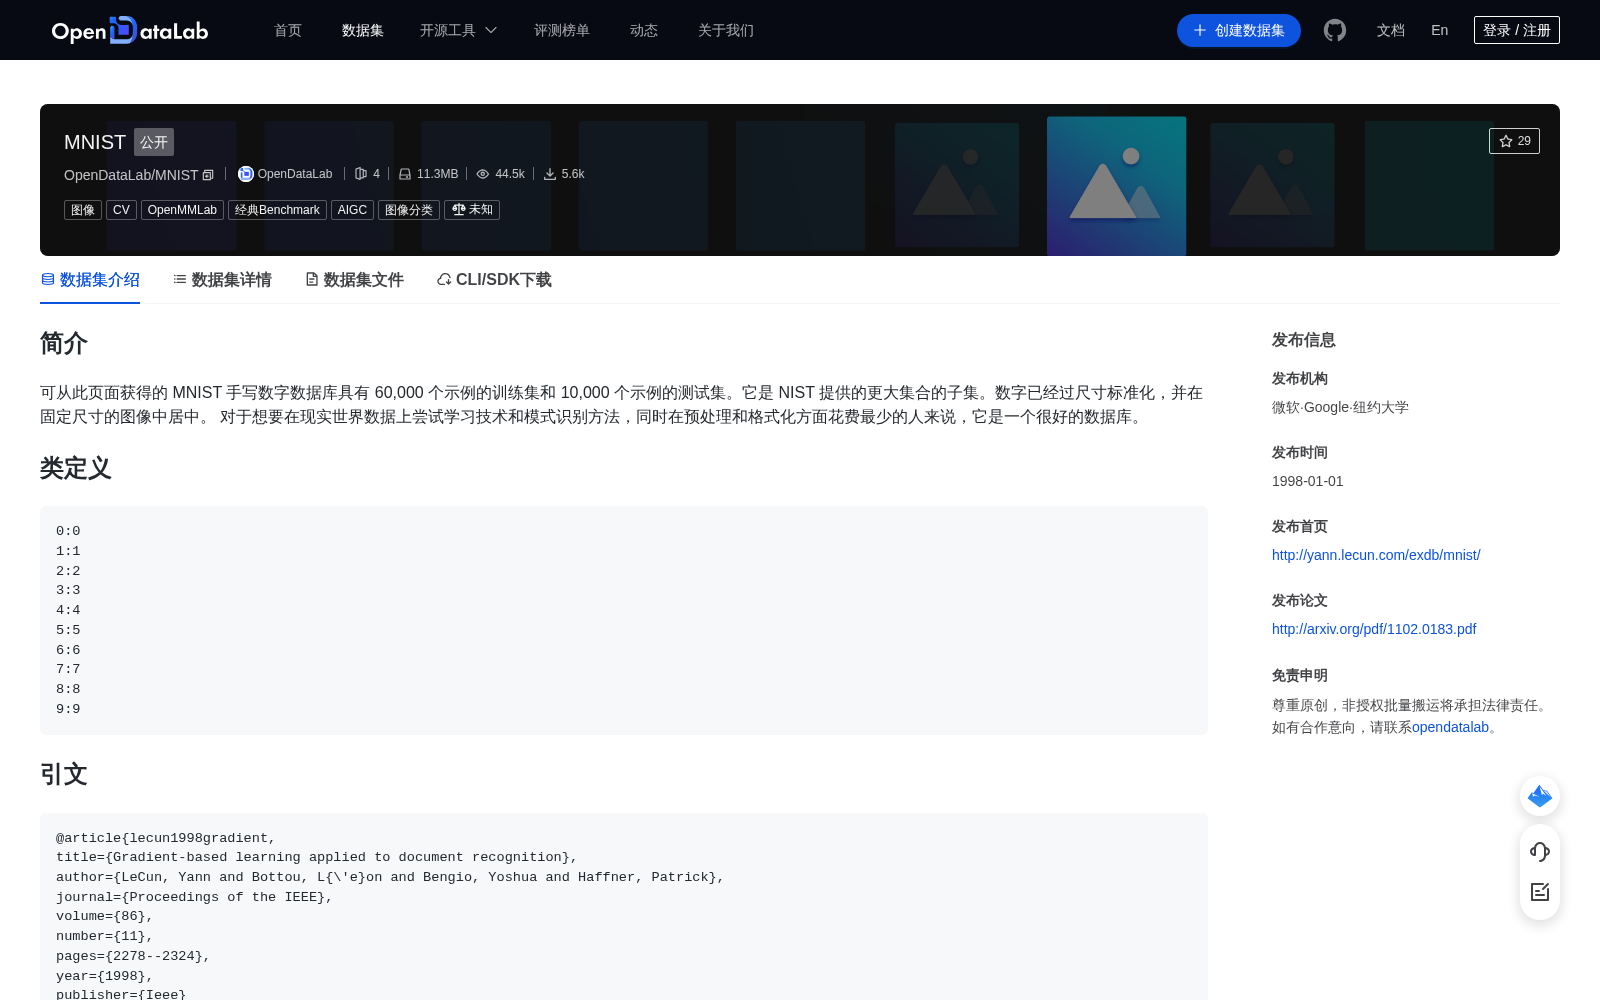Switch language to En
This screenshot has width=1600, height=1000.
(1440, 30)
